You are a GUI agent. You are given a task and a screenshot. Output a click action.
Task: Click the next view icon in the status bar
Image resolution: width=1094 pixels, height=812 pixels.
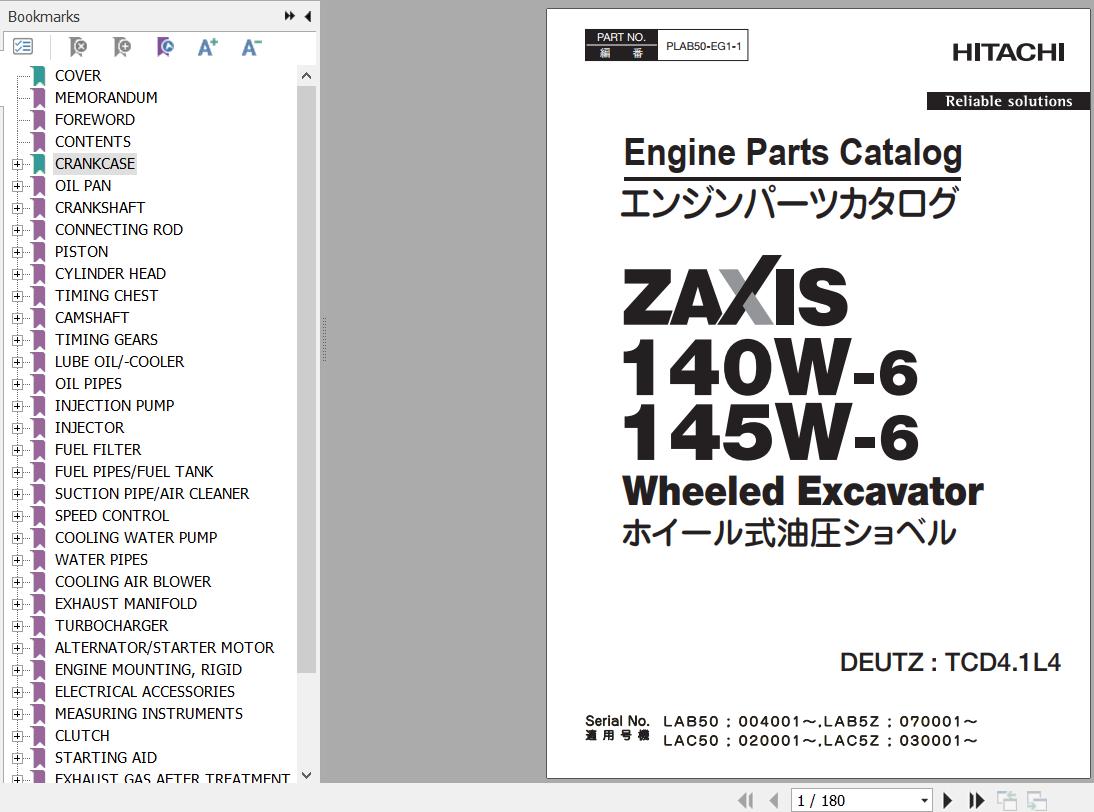(1037, 800)
